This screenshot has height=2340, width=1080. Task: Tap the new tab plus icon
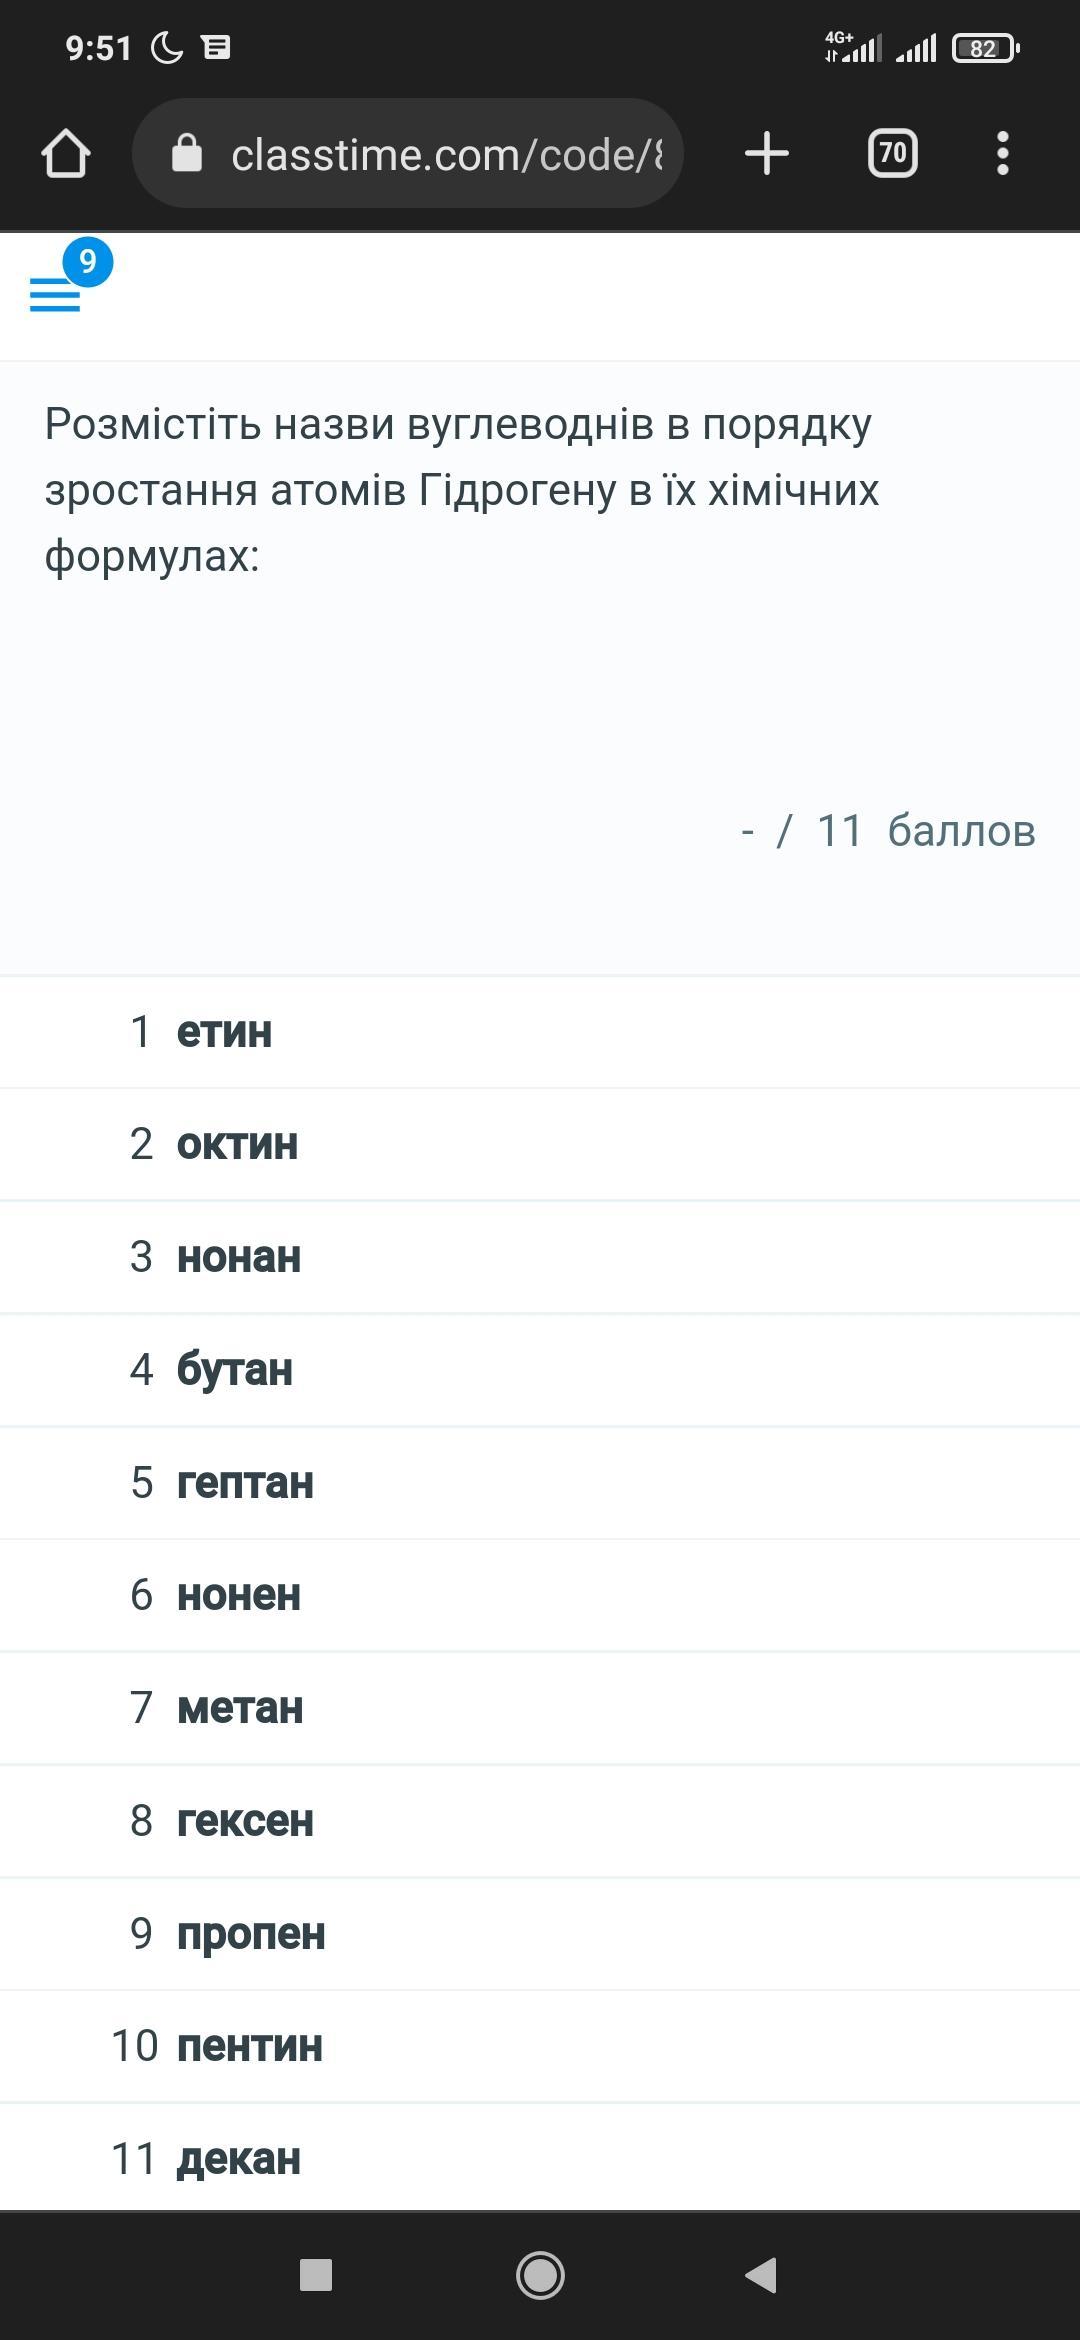(x=767, y=154)
